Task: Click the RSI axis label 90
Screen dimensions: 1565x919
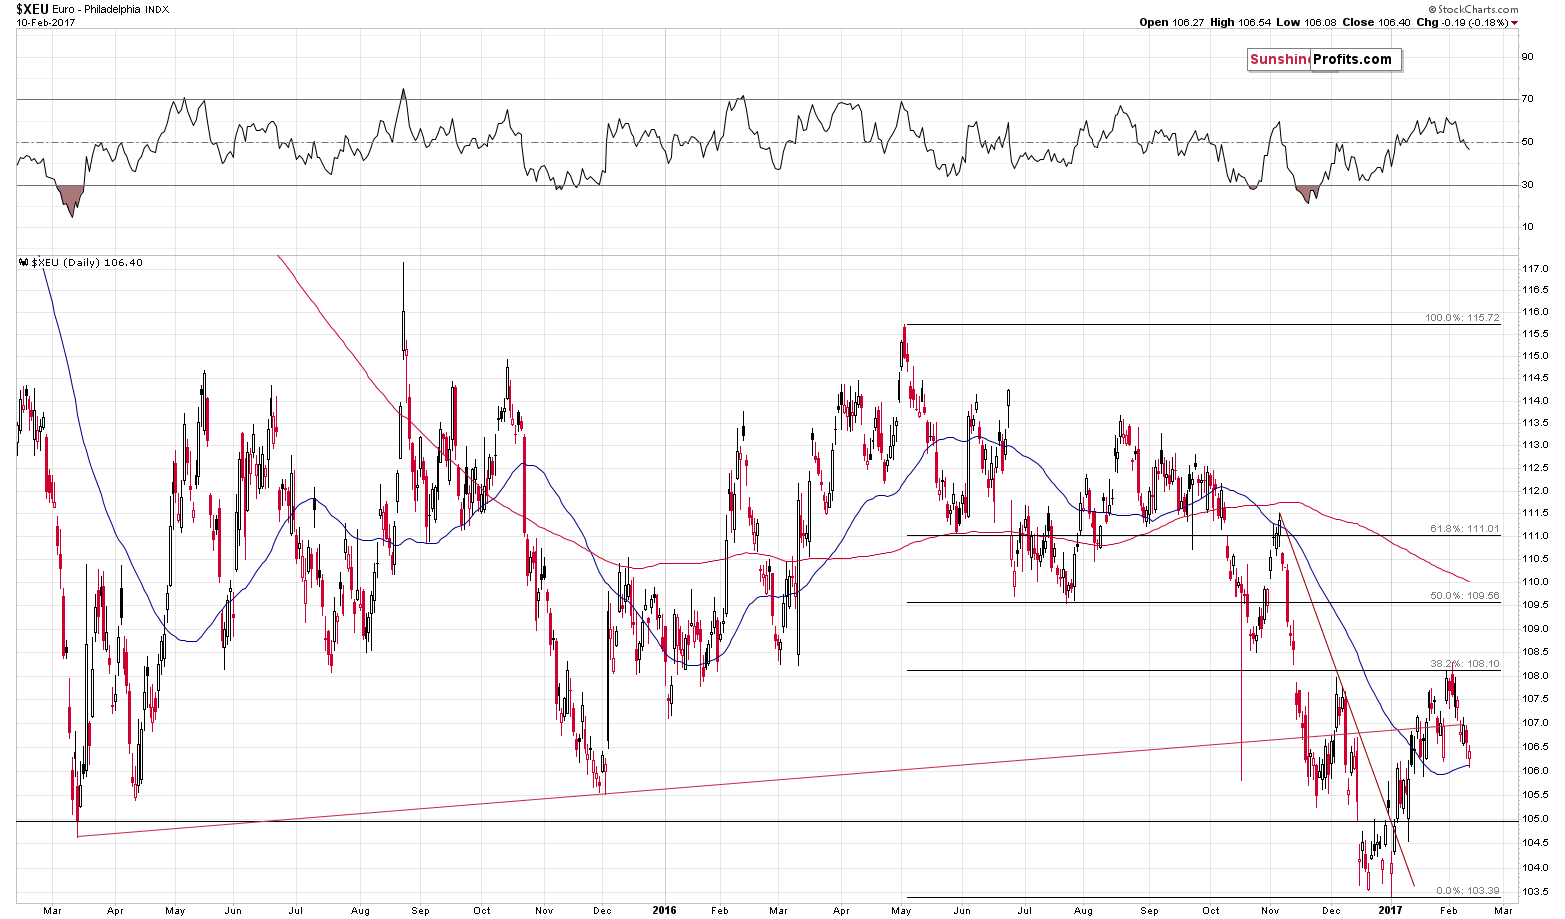Action: tap(1527, 57)
